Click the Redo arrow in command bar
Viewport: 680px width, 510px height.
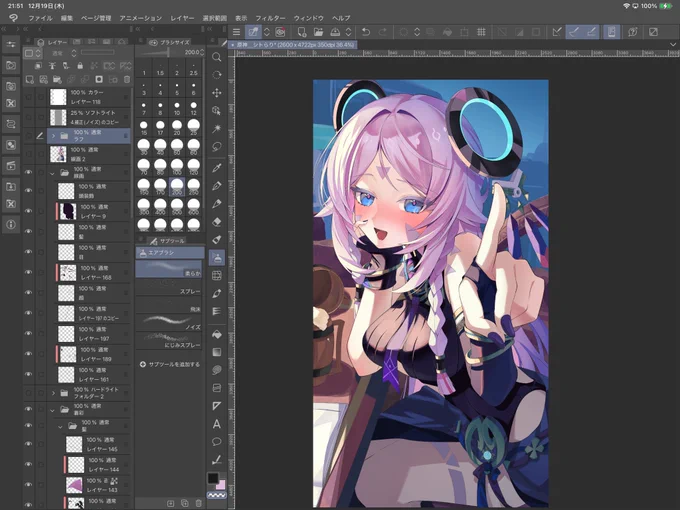382,32
